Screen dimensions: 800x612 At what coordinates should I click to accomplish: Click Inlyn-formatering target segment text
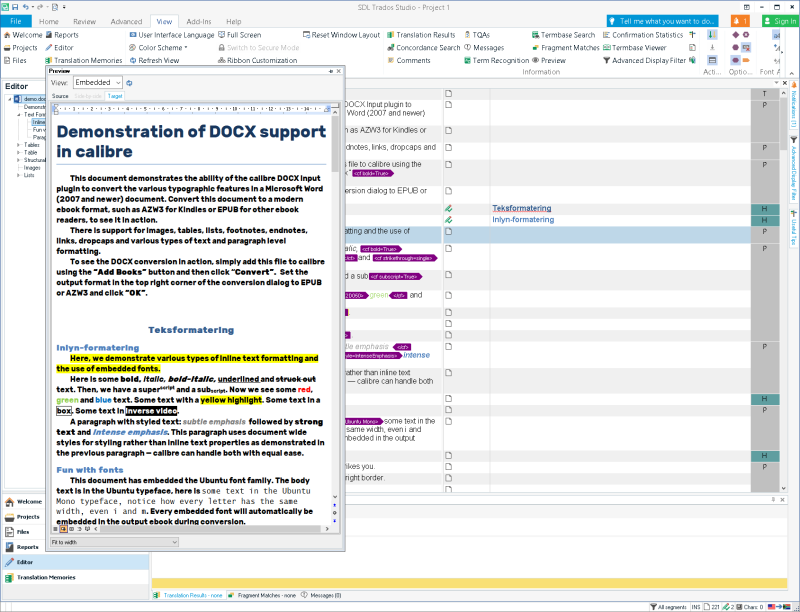coord(523,219)
